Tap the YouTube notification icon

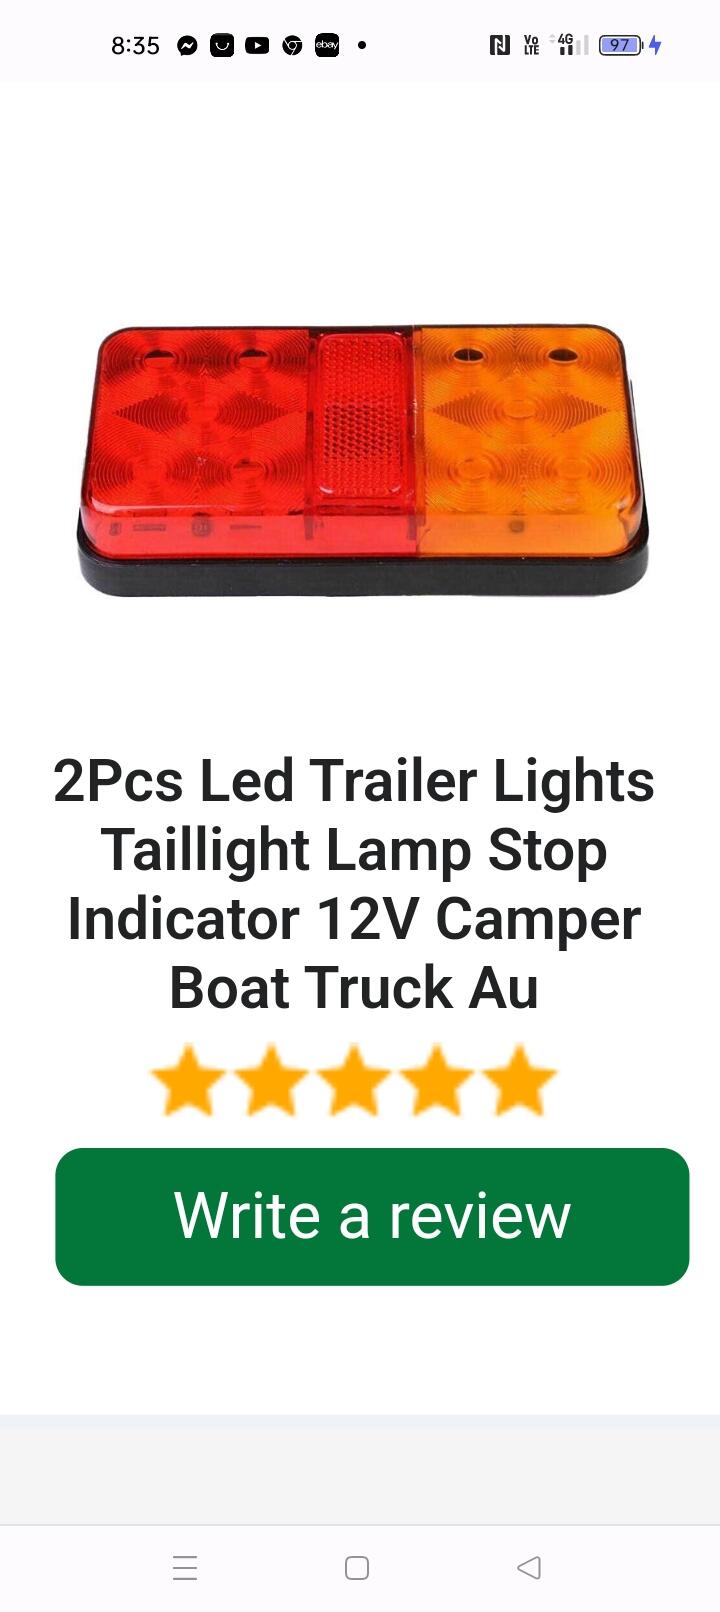tap(257, 45)
